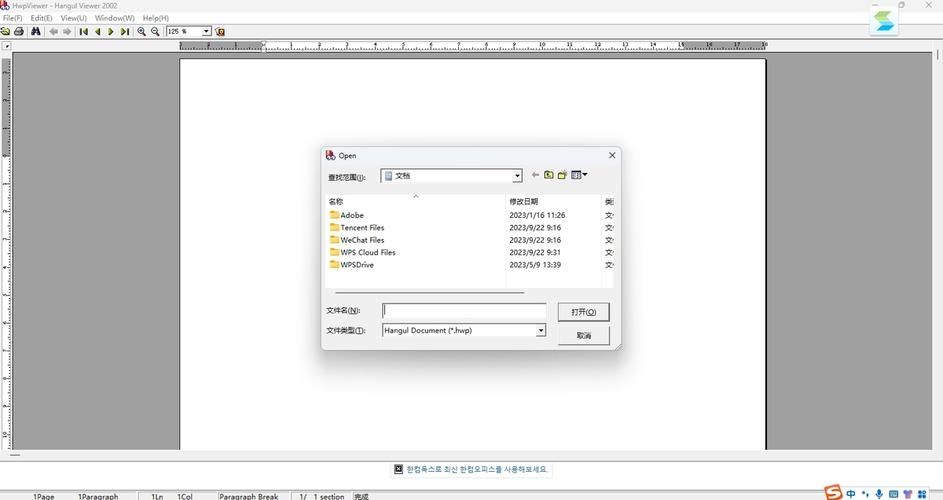The width and height of the screenshot is (943, 500).
Task: Open the File(F) menu
Action: (x=12, y=18)
